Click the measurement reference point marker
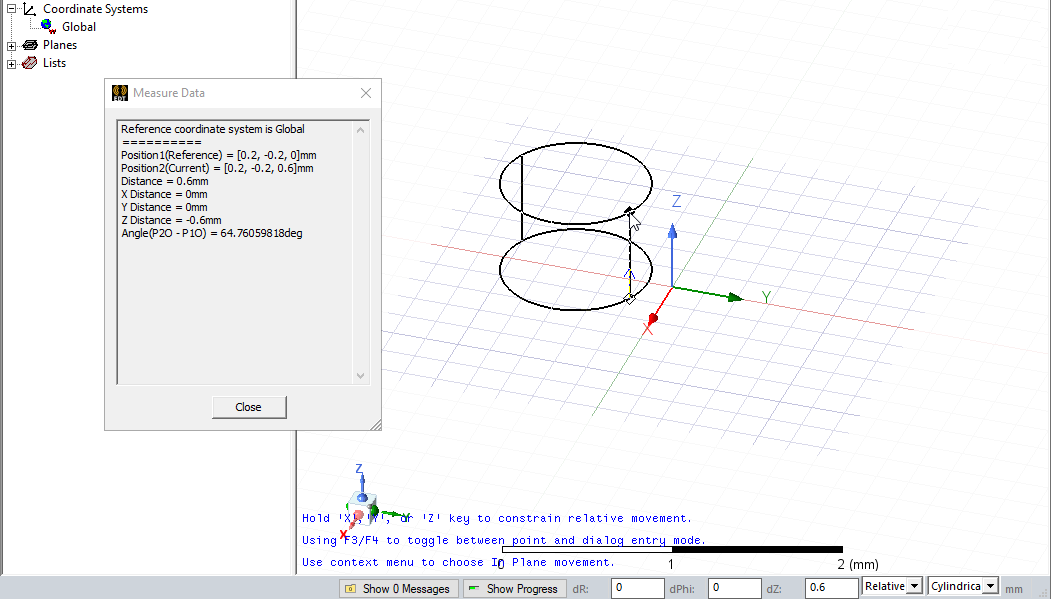The height and width of the screenshot is (599, 1051). pyautogui.click(x=629, y=299)
